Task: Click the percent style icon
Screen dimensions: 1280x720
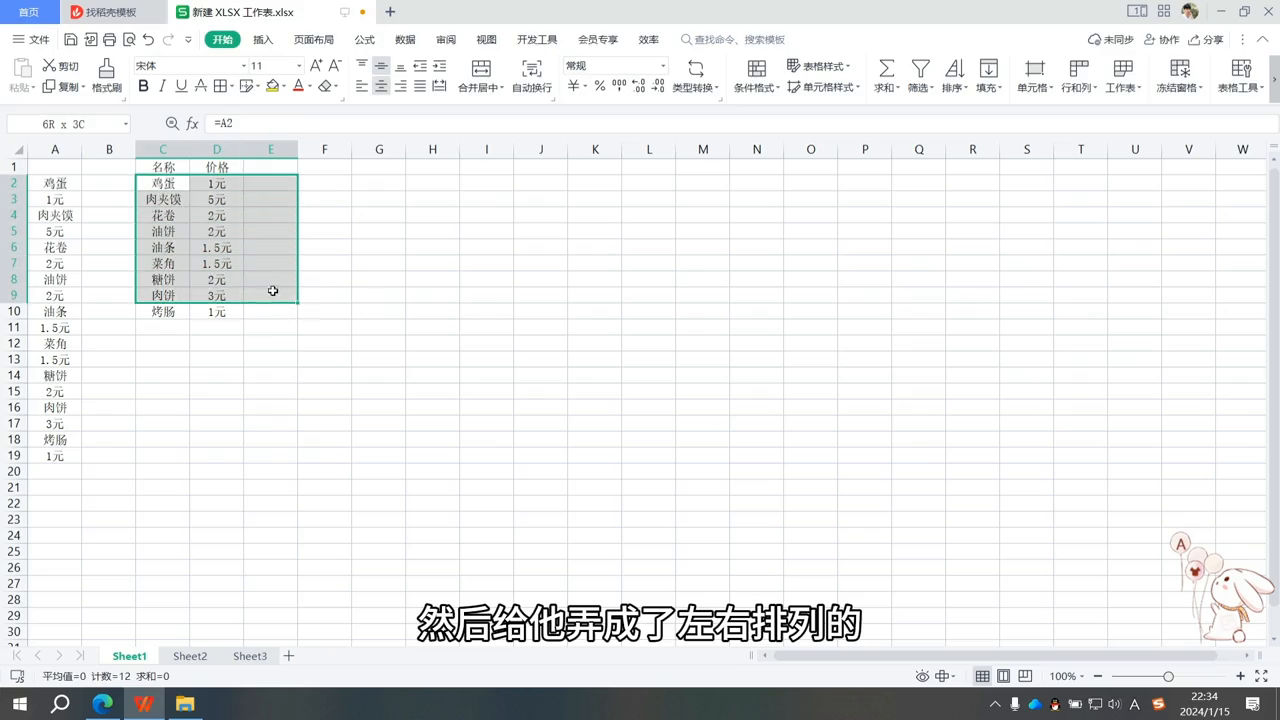Action: tap(600, 87)
